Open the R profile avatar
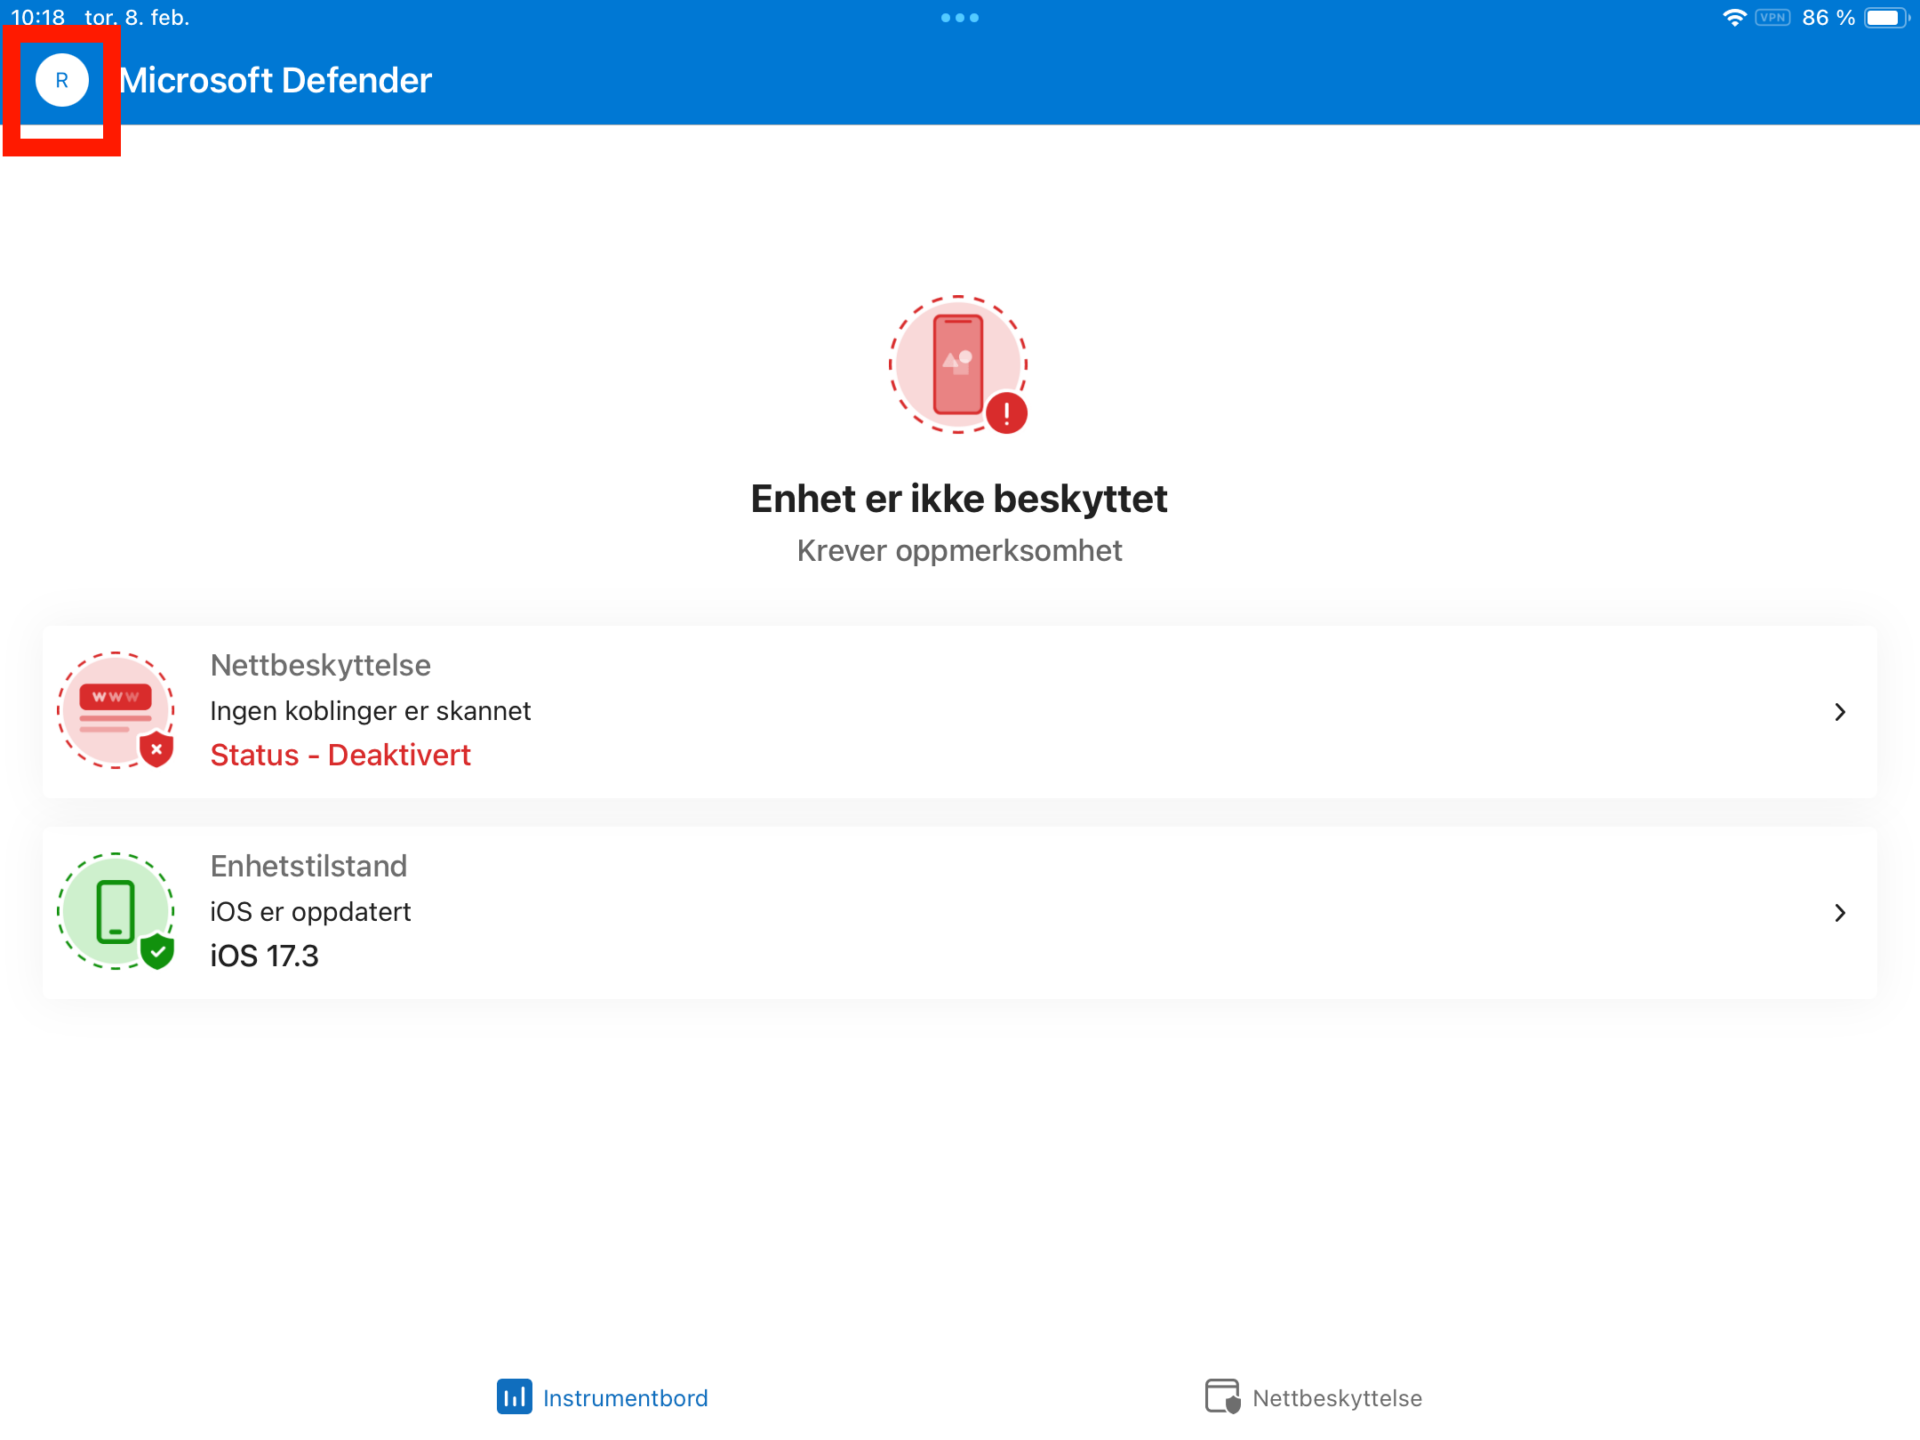The height and width of the screenshot is (1440, 1920). (62, 81)
